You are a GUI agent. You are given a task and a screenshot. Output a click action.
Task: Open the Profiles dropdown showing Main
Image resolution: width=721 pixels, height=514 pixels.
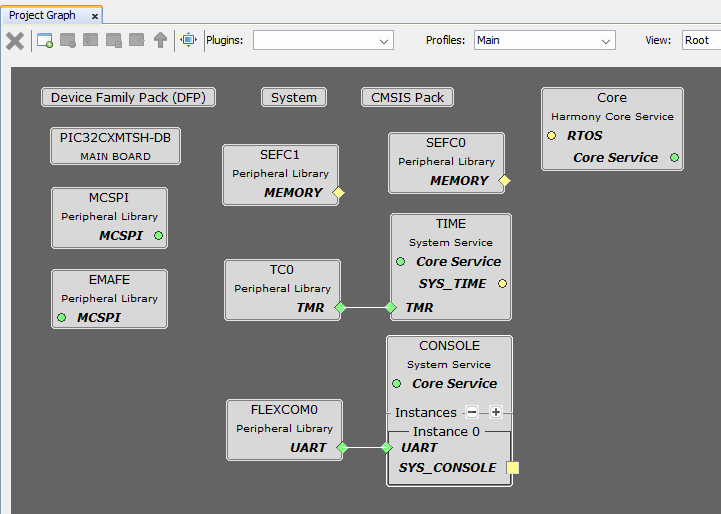pos(544,41)
